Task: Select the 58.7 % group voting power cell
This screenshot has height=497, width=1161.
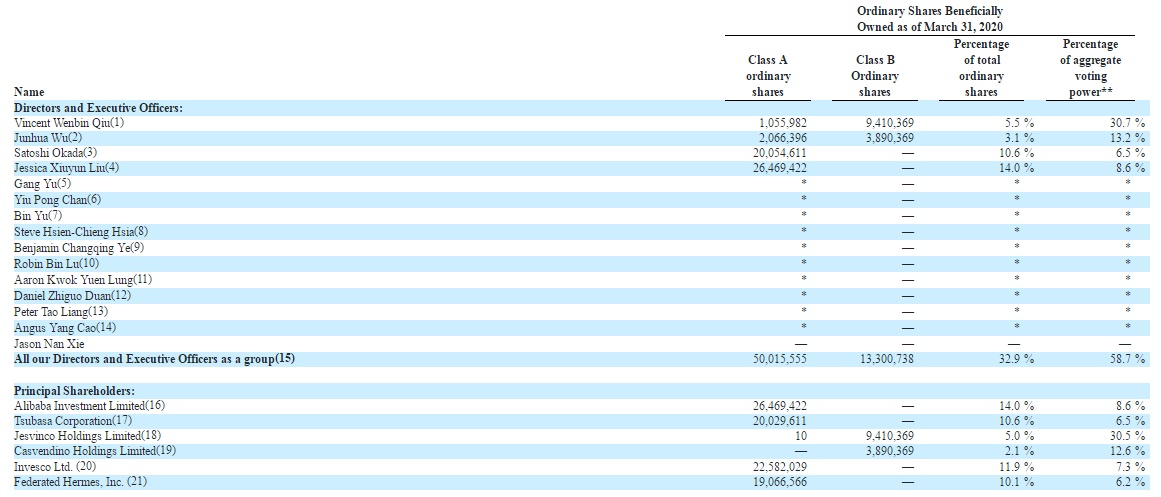Action: (1126, 358)
